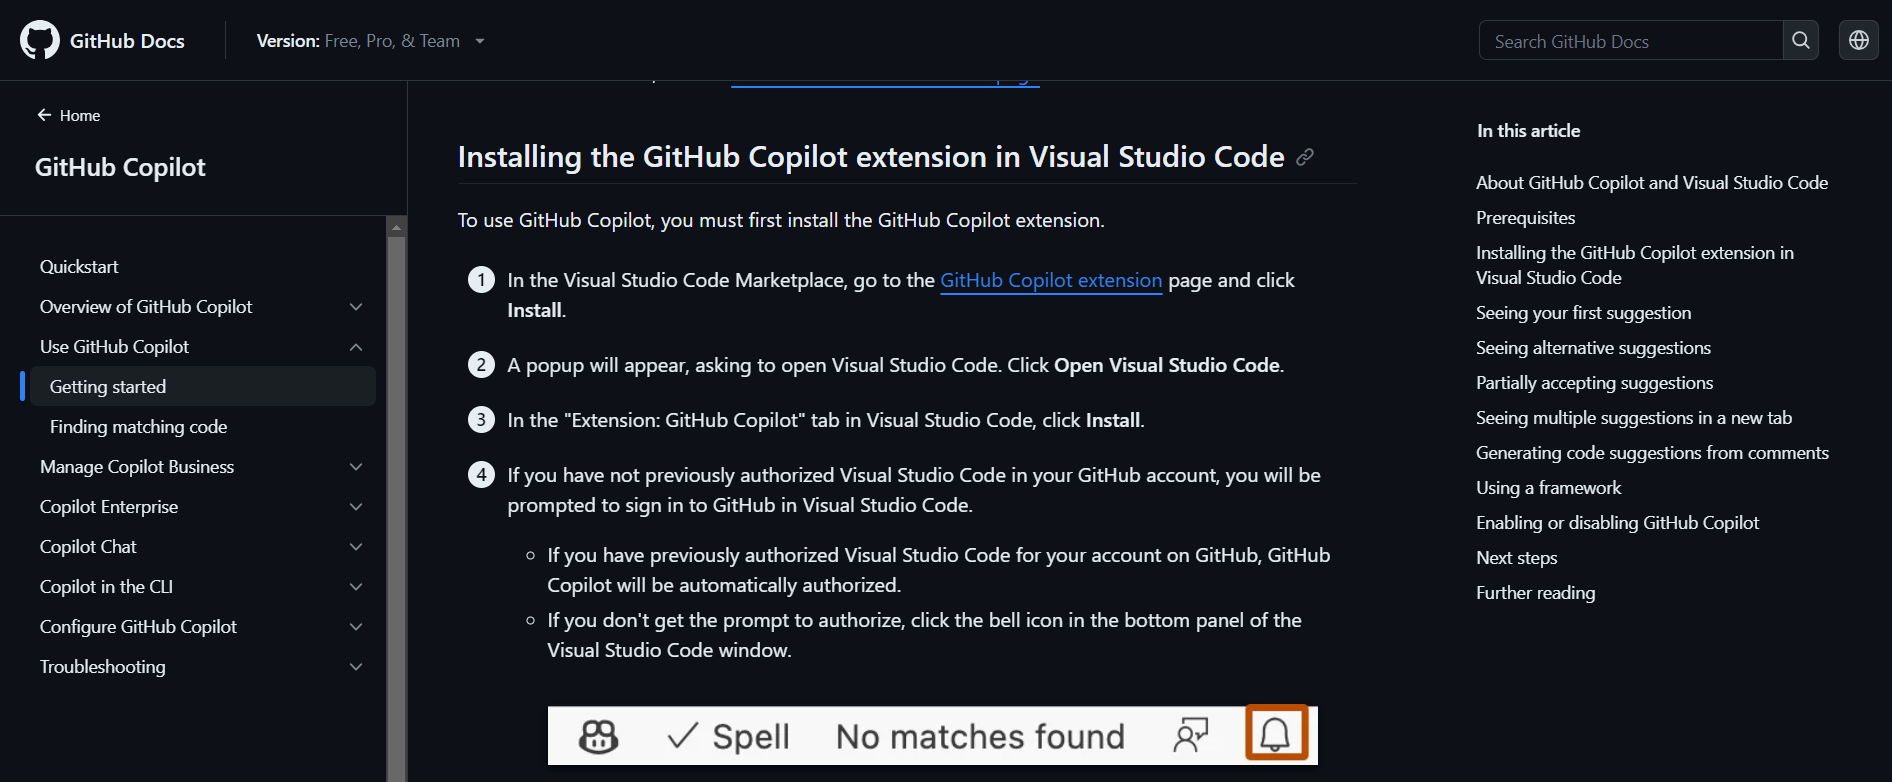The height and width of the screenshot is (782, 1892).
Task: Open Use GitHub Copilot sidebar section
Action: point(115,347)
